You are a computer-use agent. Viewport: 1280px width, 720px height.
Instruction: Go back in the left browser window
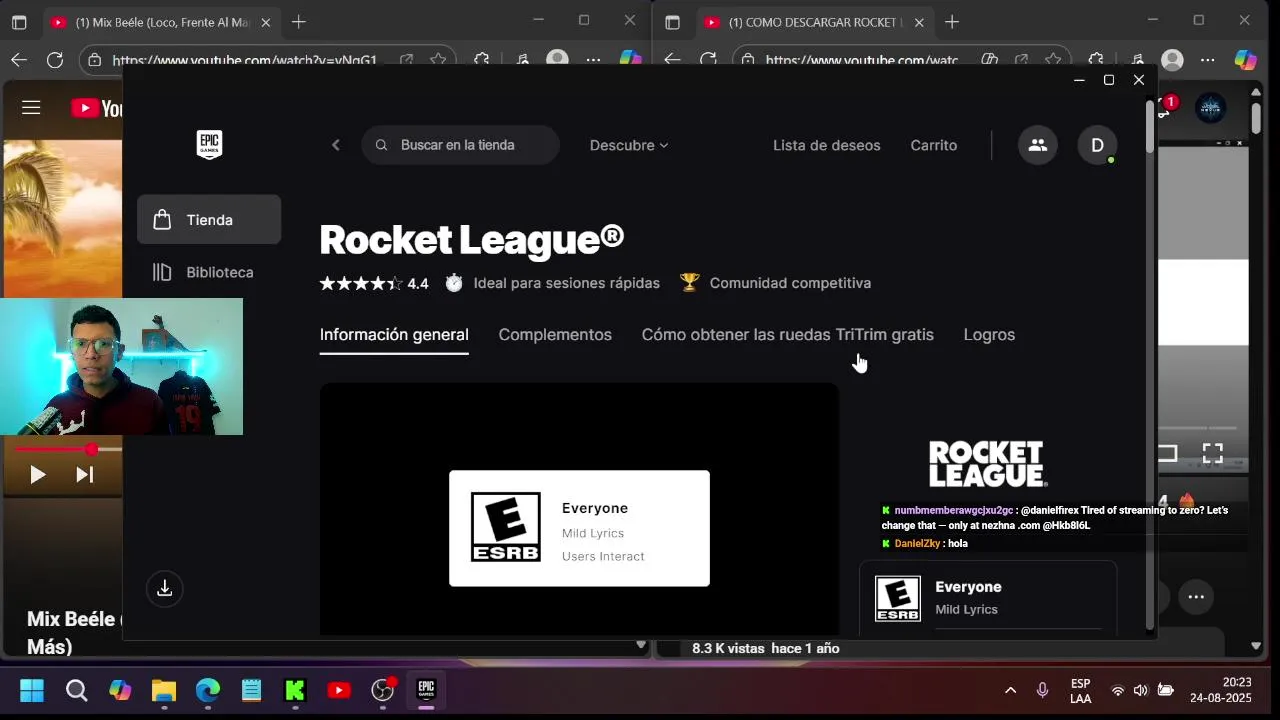coord(19,60)
